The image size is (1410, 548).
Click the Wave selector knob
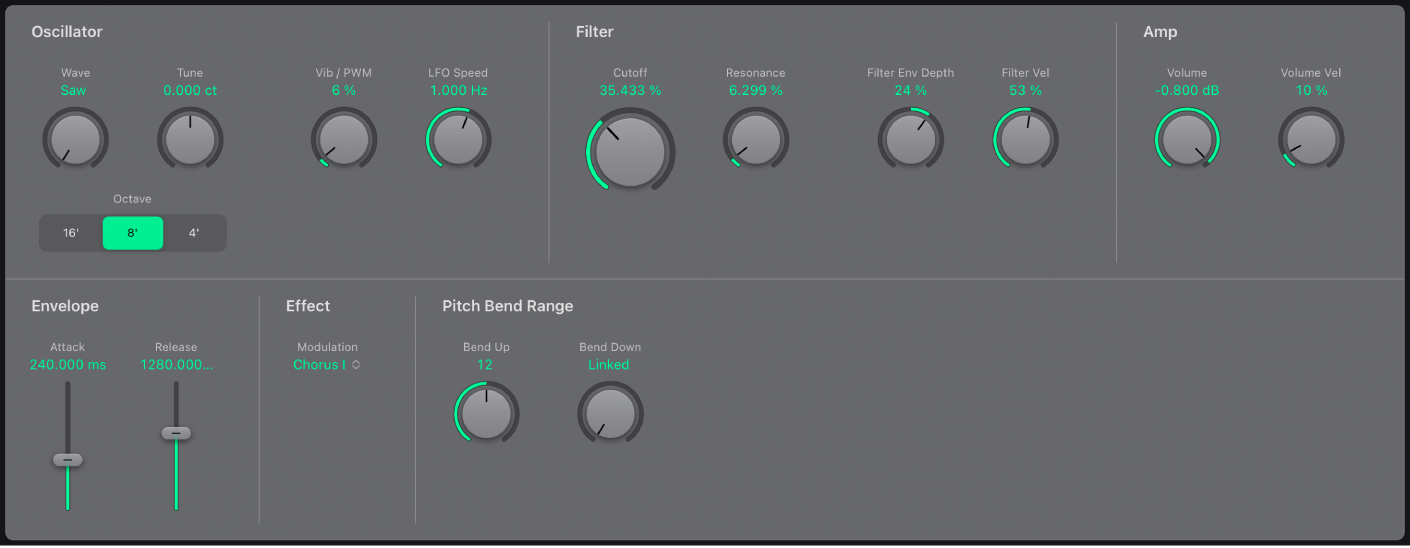[x=75, y=138]
